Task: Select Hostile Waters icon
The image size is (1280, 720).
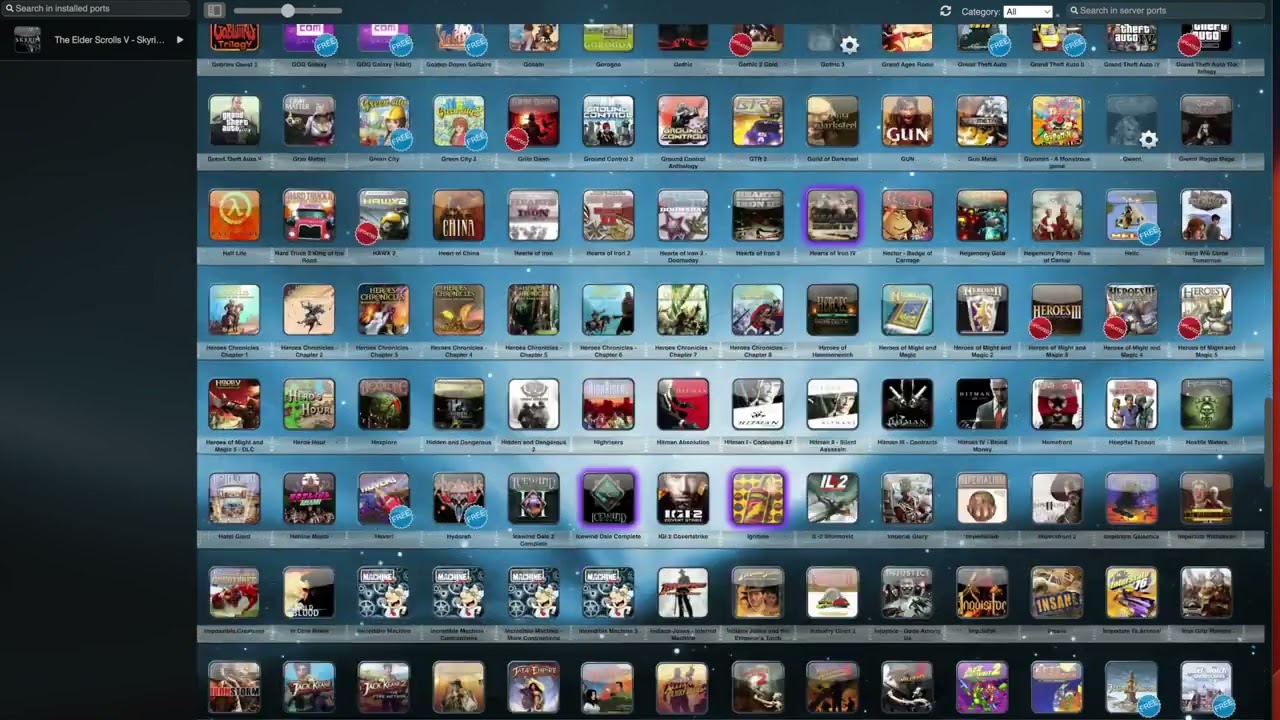Action: [1206, 403]
